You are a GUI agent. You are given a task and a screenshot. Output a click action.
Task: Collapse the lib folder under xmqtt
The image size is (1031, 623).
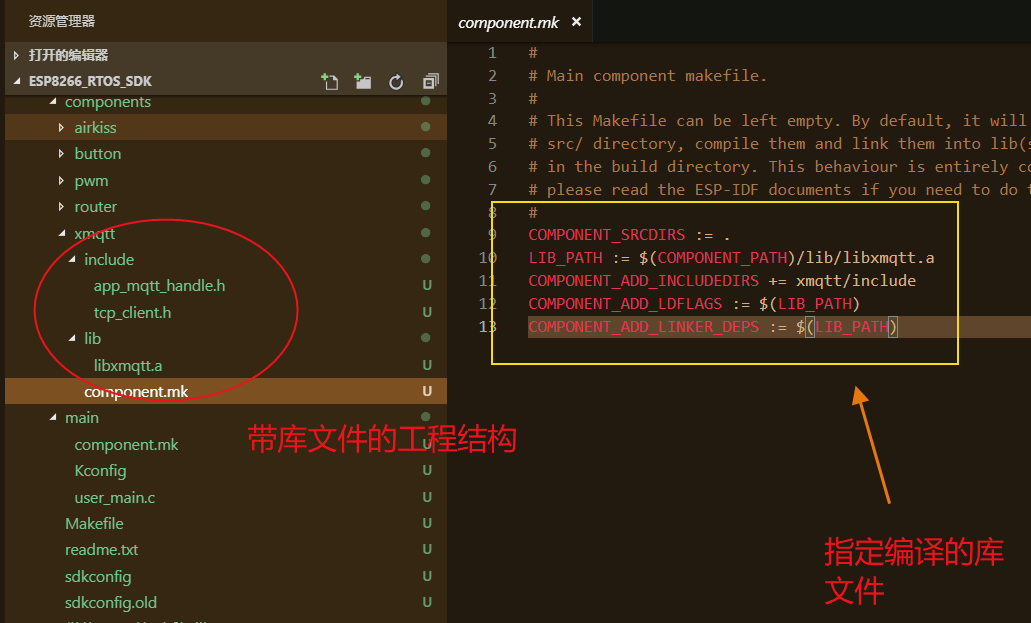(x=72, y=338)
